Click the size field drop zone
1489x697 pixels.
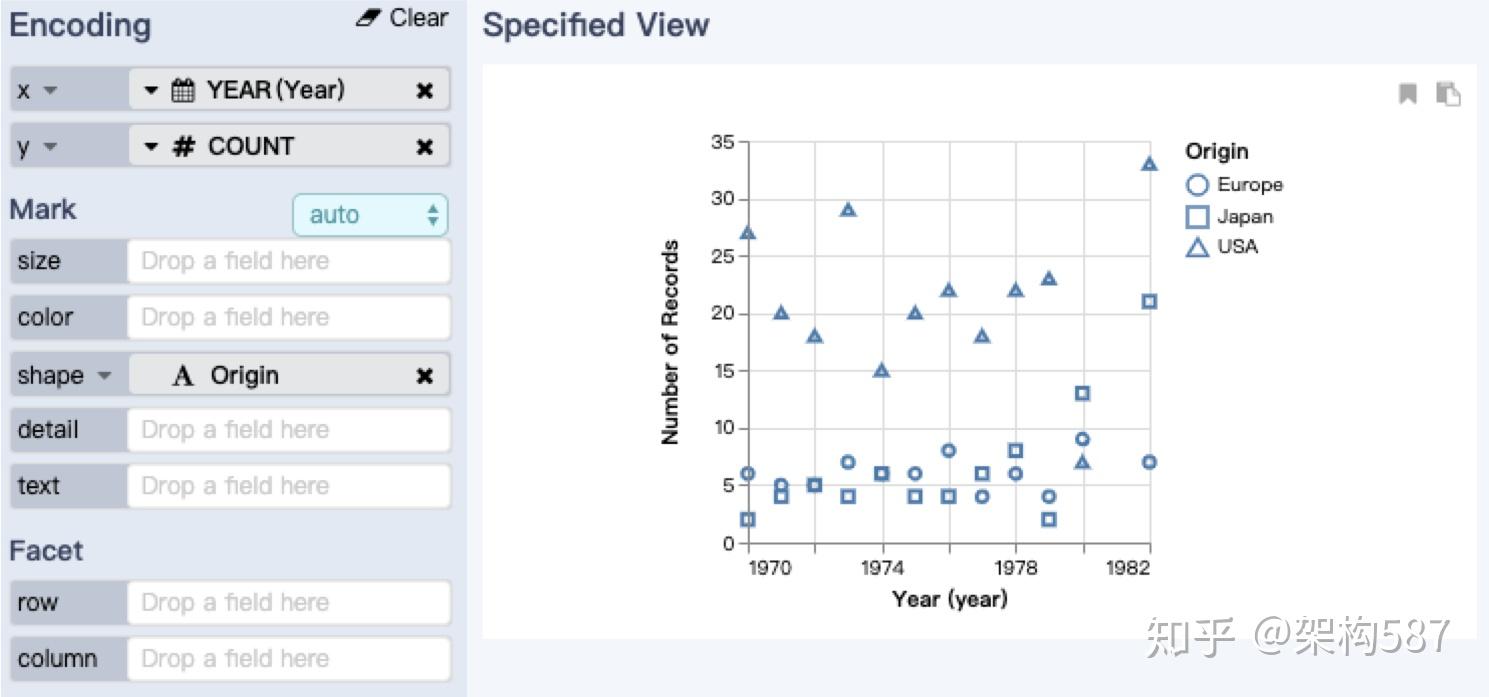tap(289, 261)
